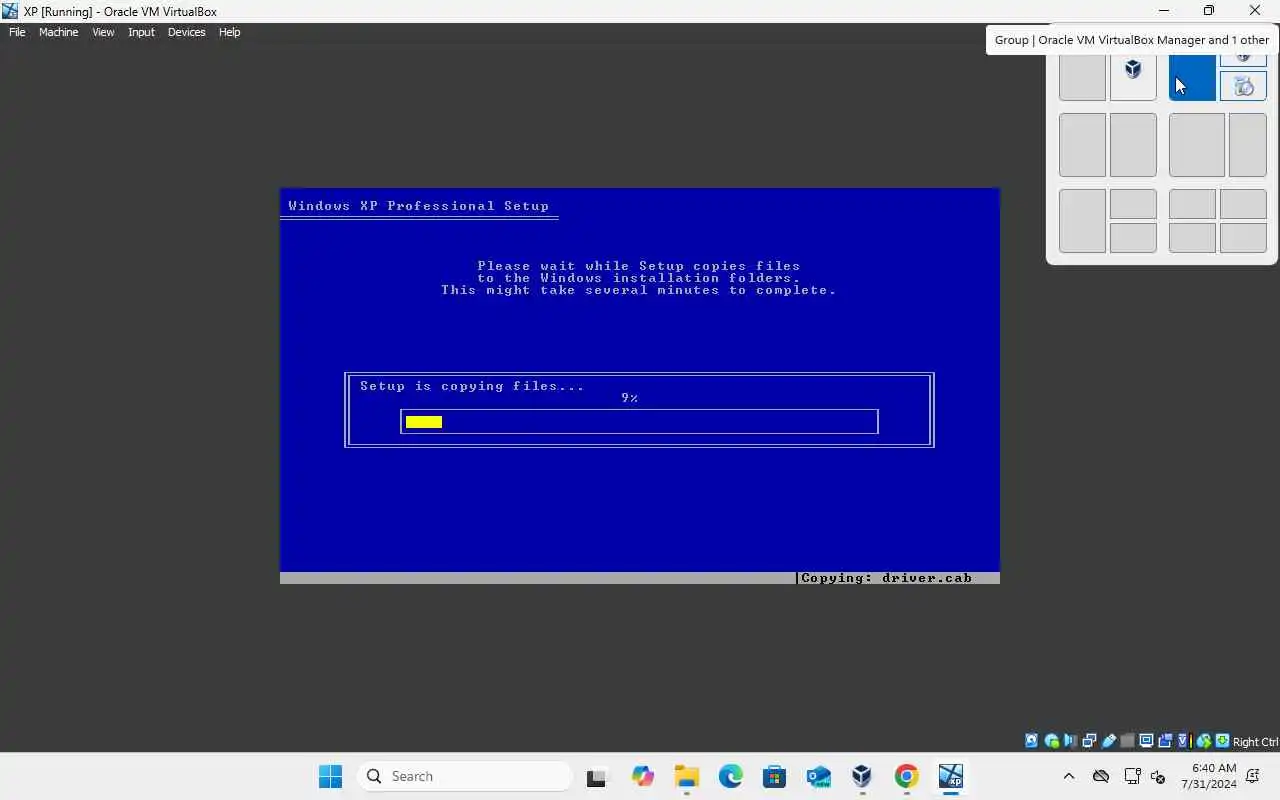Open Google Chrome from taskbar
The image size is (1280, 800).
click(906, 776)
